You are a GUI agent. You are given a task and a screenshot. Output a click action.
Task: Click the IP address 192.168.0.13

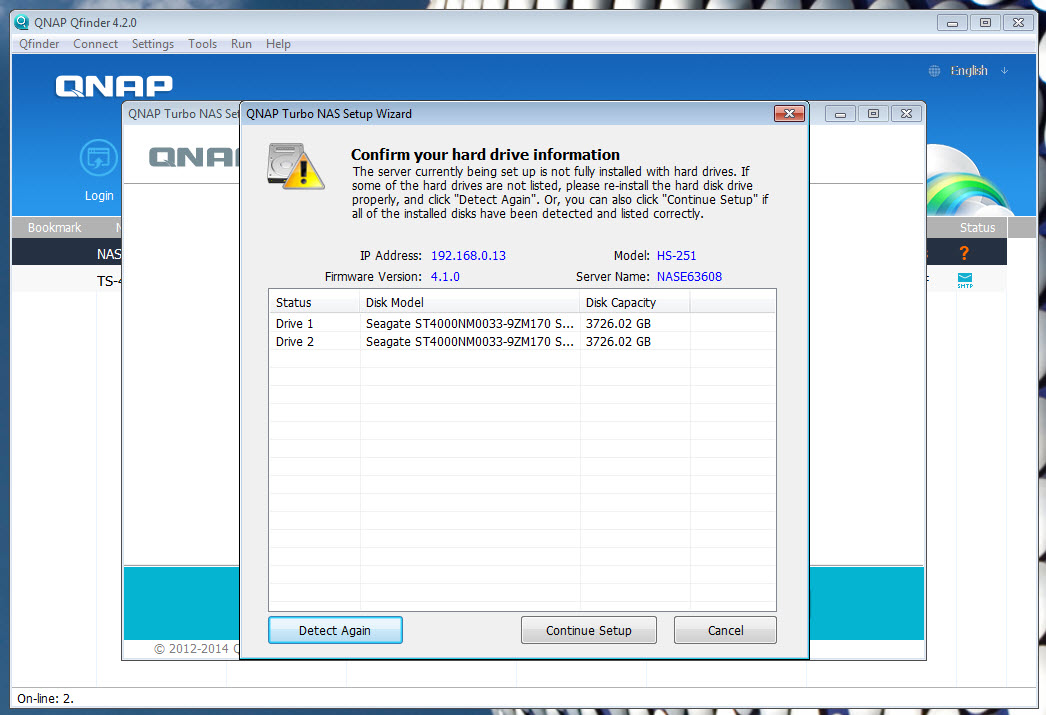coord(468,255)
